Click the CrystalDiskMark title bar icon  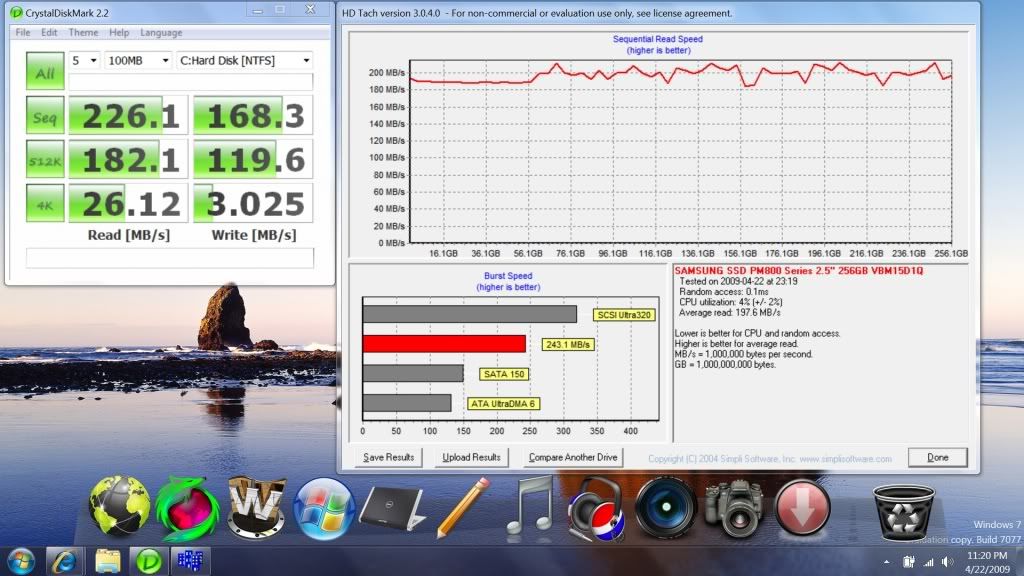coord(16,12)
